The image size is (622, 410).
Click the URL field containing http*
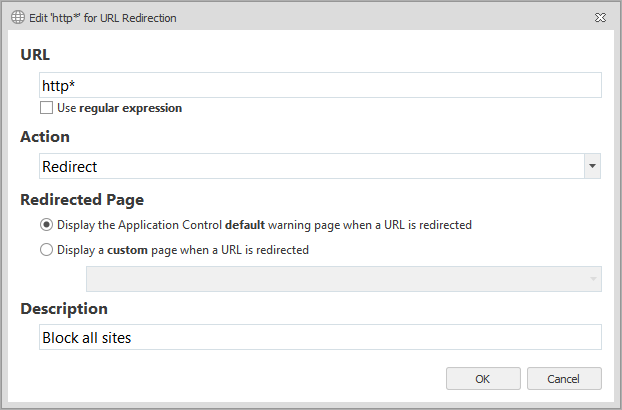pyautogui.click(x=320, y=85)
